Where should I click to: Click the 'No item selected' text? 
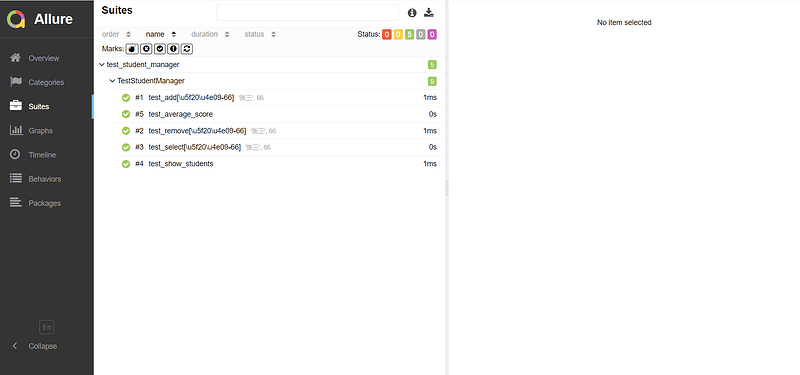point(624,22)
